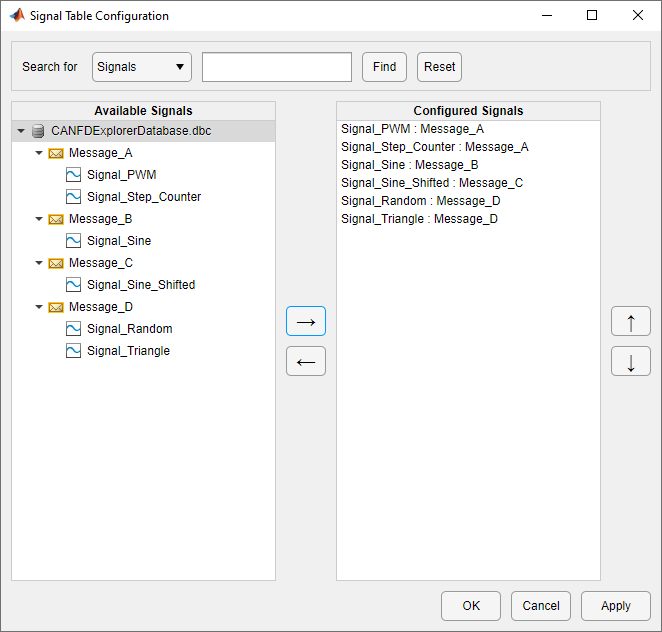
Task: Add signal with right arrow button
Action: pyautogui.click(x=306, y=321)
